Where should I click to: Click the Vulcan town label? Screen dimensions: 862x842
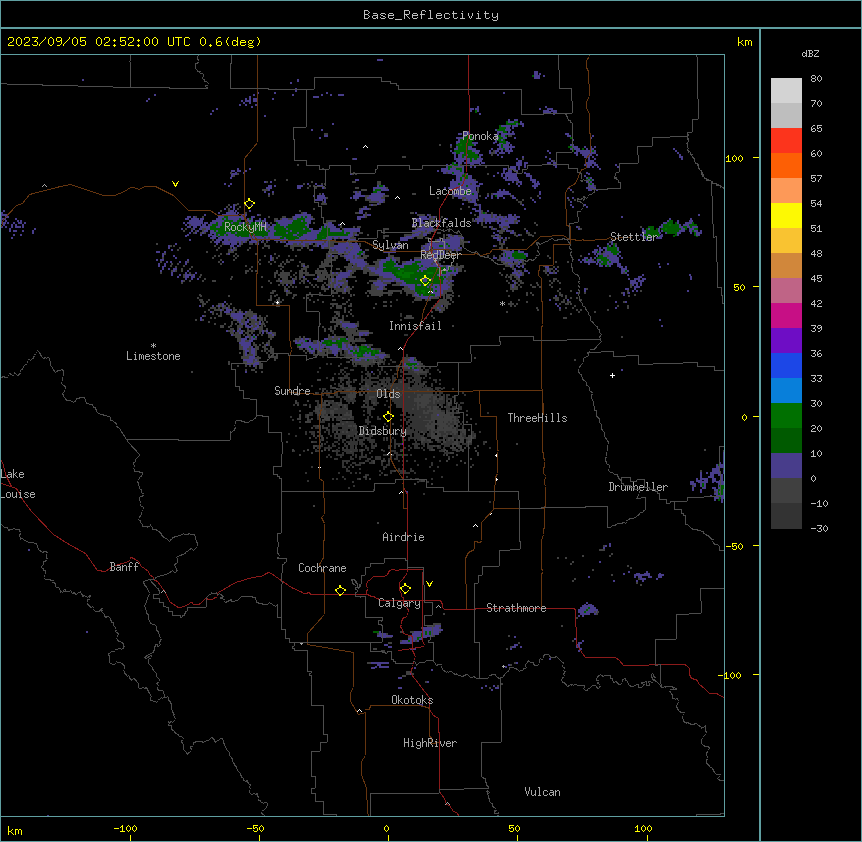tap(542, 792)
